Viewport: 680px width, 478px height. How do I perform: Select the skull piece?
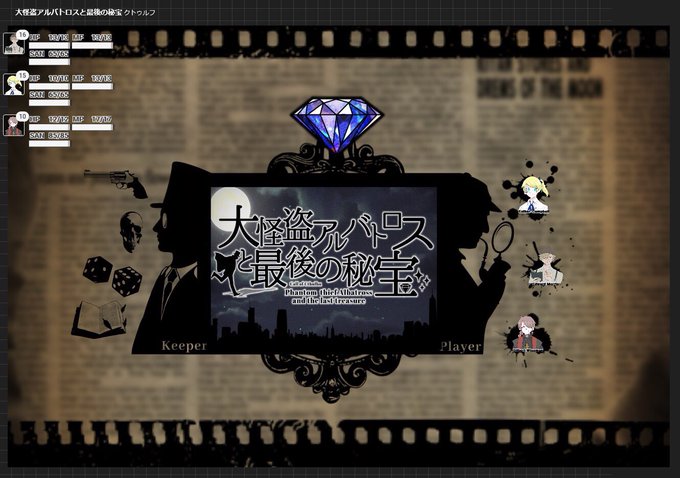coord(131,232)
